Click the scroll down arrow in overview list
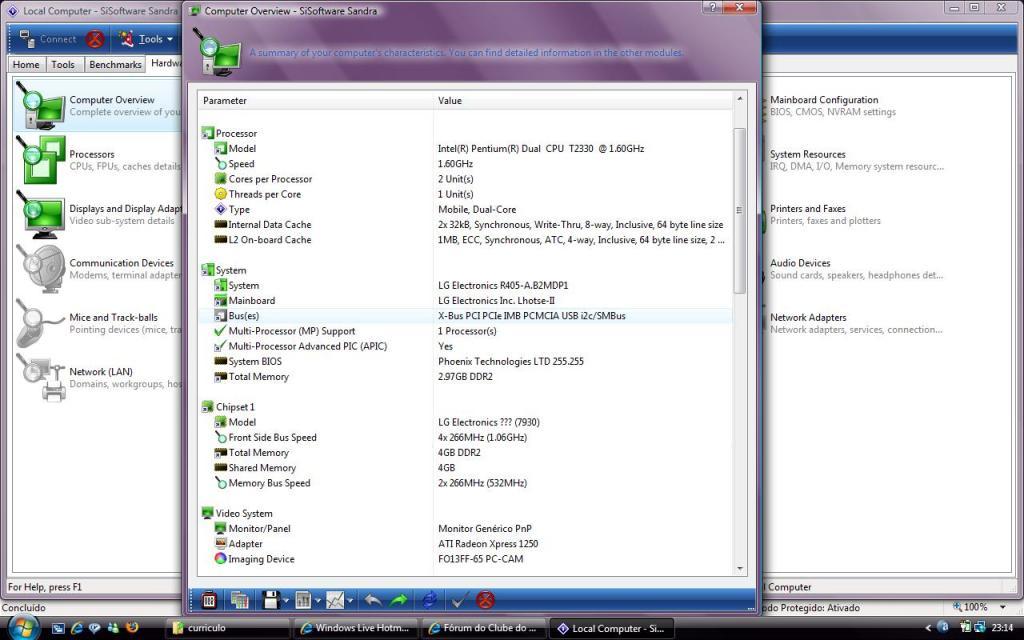 tap(740, 568)
